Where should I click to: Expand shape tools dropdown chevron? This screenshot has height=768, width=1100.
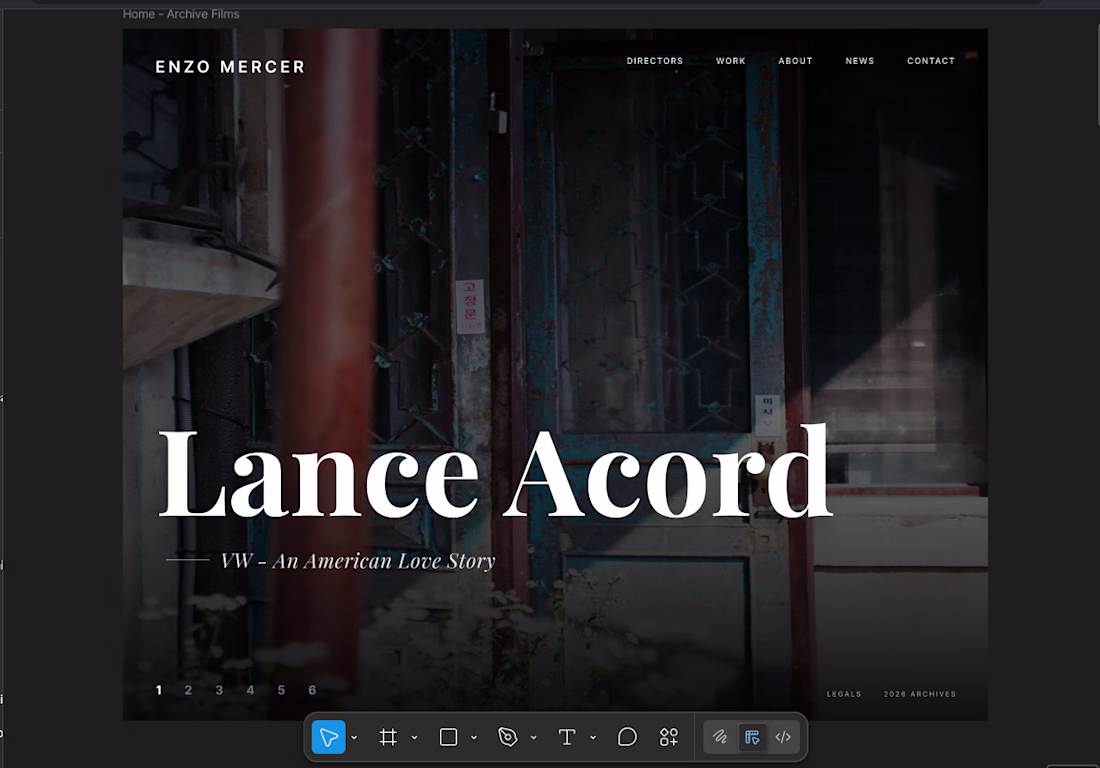(474, 738)
